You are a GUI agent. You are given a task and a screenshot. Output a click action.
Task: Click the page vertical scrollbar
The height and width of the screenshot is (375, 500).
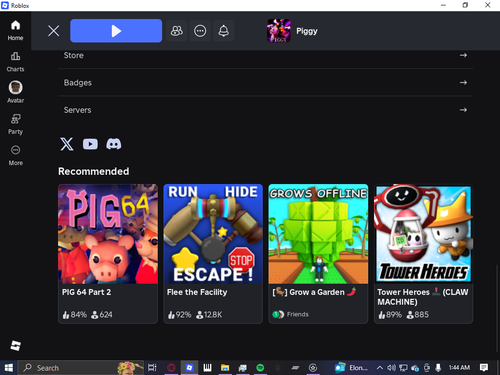(497, 308)
